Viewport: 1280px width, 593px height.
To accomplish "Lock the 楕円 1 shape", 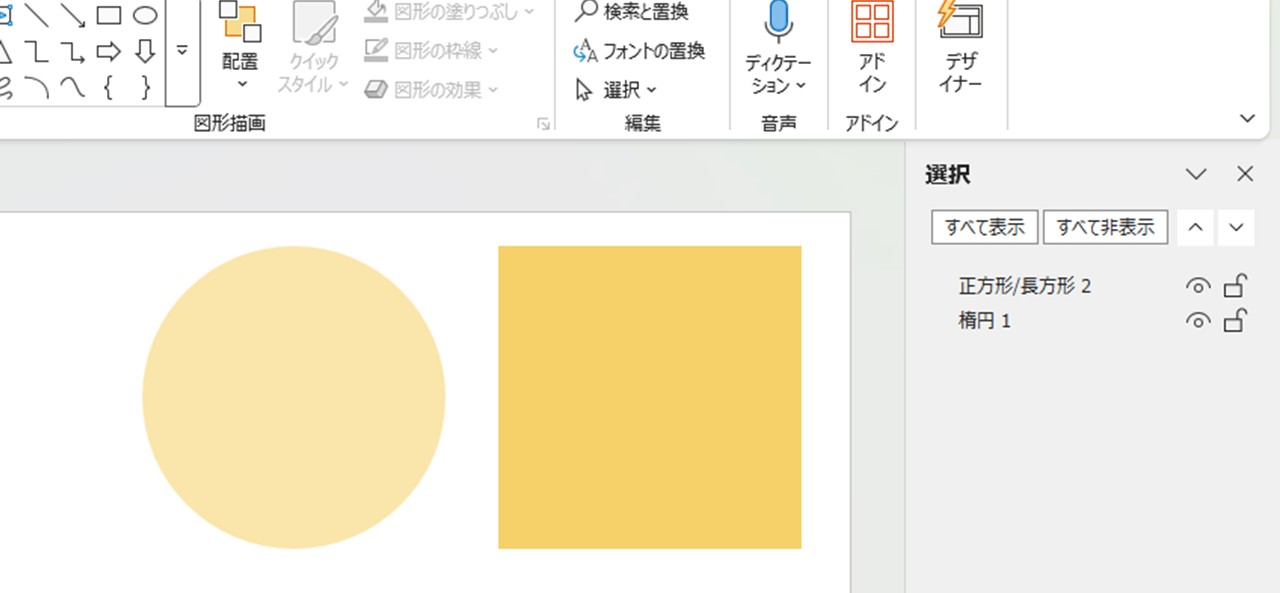I will [1234, 321].
